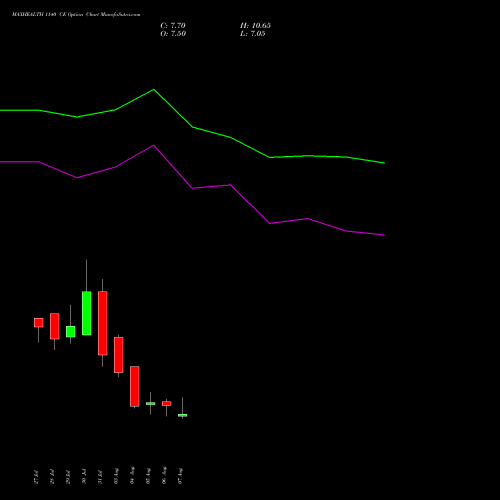This screenshot has height=500, width=500.
Task: Select the 27 Jul date label
Action: pos(36,477)
